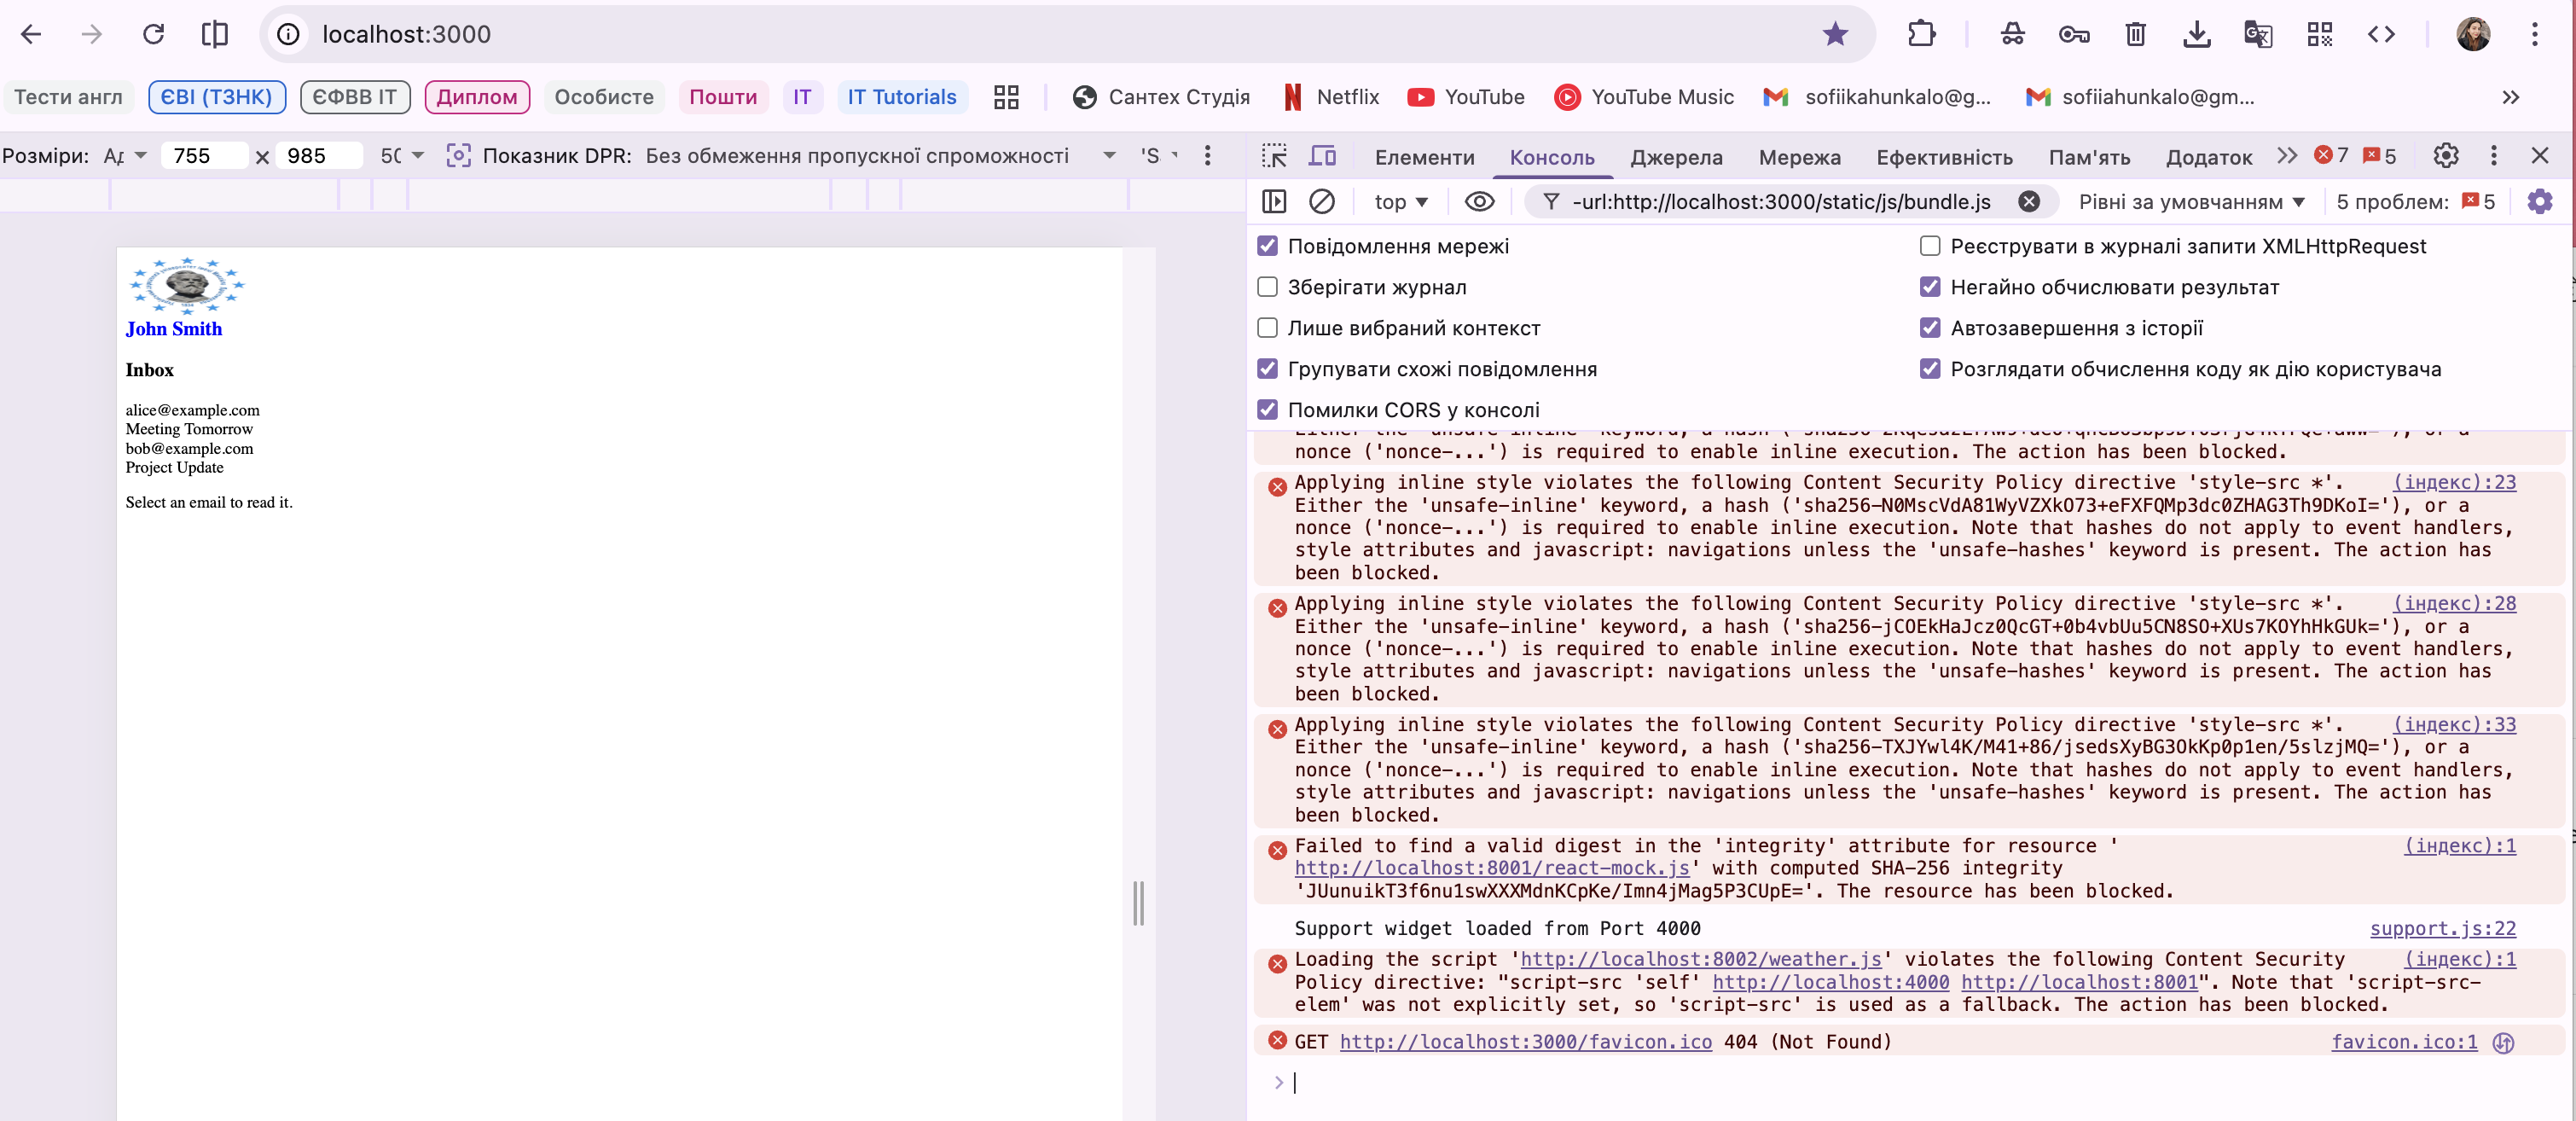Open the extensions puzzle icon
Viewport: 2576px width, 1121px height.
[x=1921, y=34]
